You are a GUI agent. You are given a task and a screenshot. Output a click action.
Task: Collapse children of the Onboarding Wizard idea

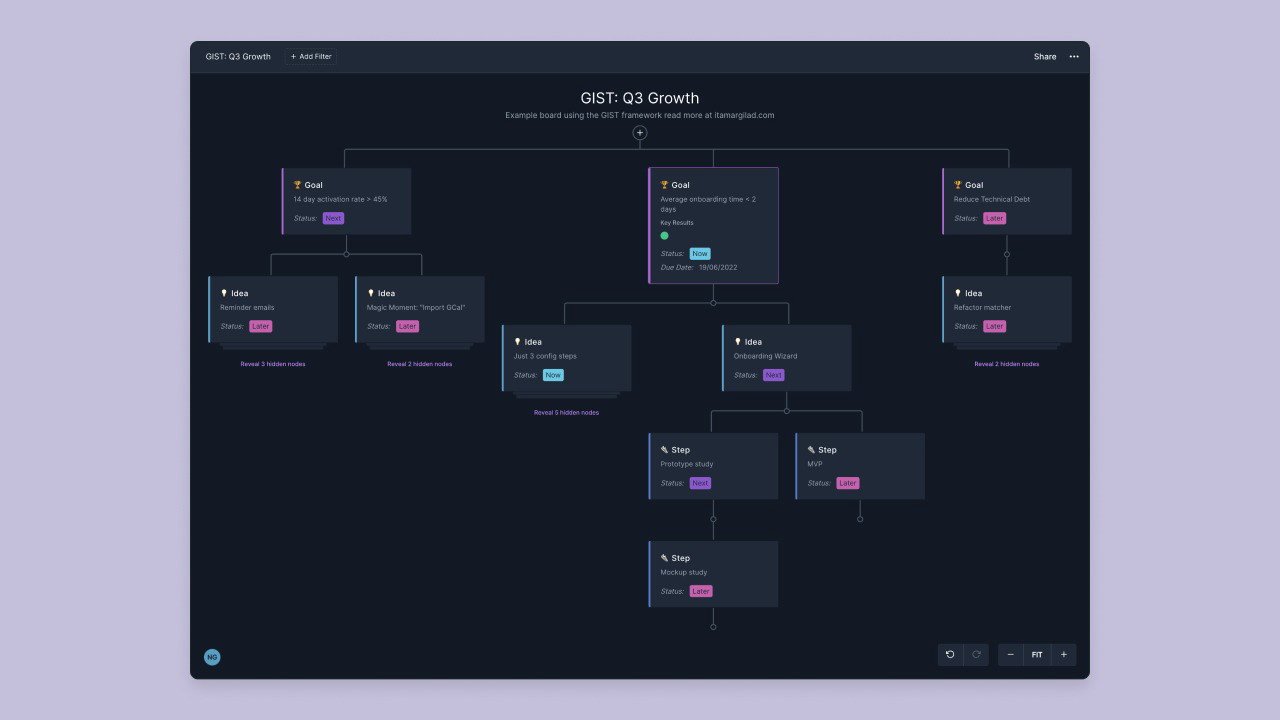(x=787, y=411)
